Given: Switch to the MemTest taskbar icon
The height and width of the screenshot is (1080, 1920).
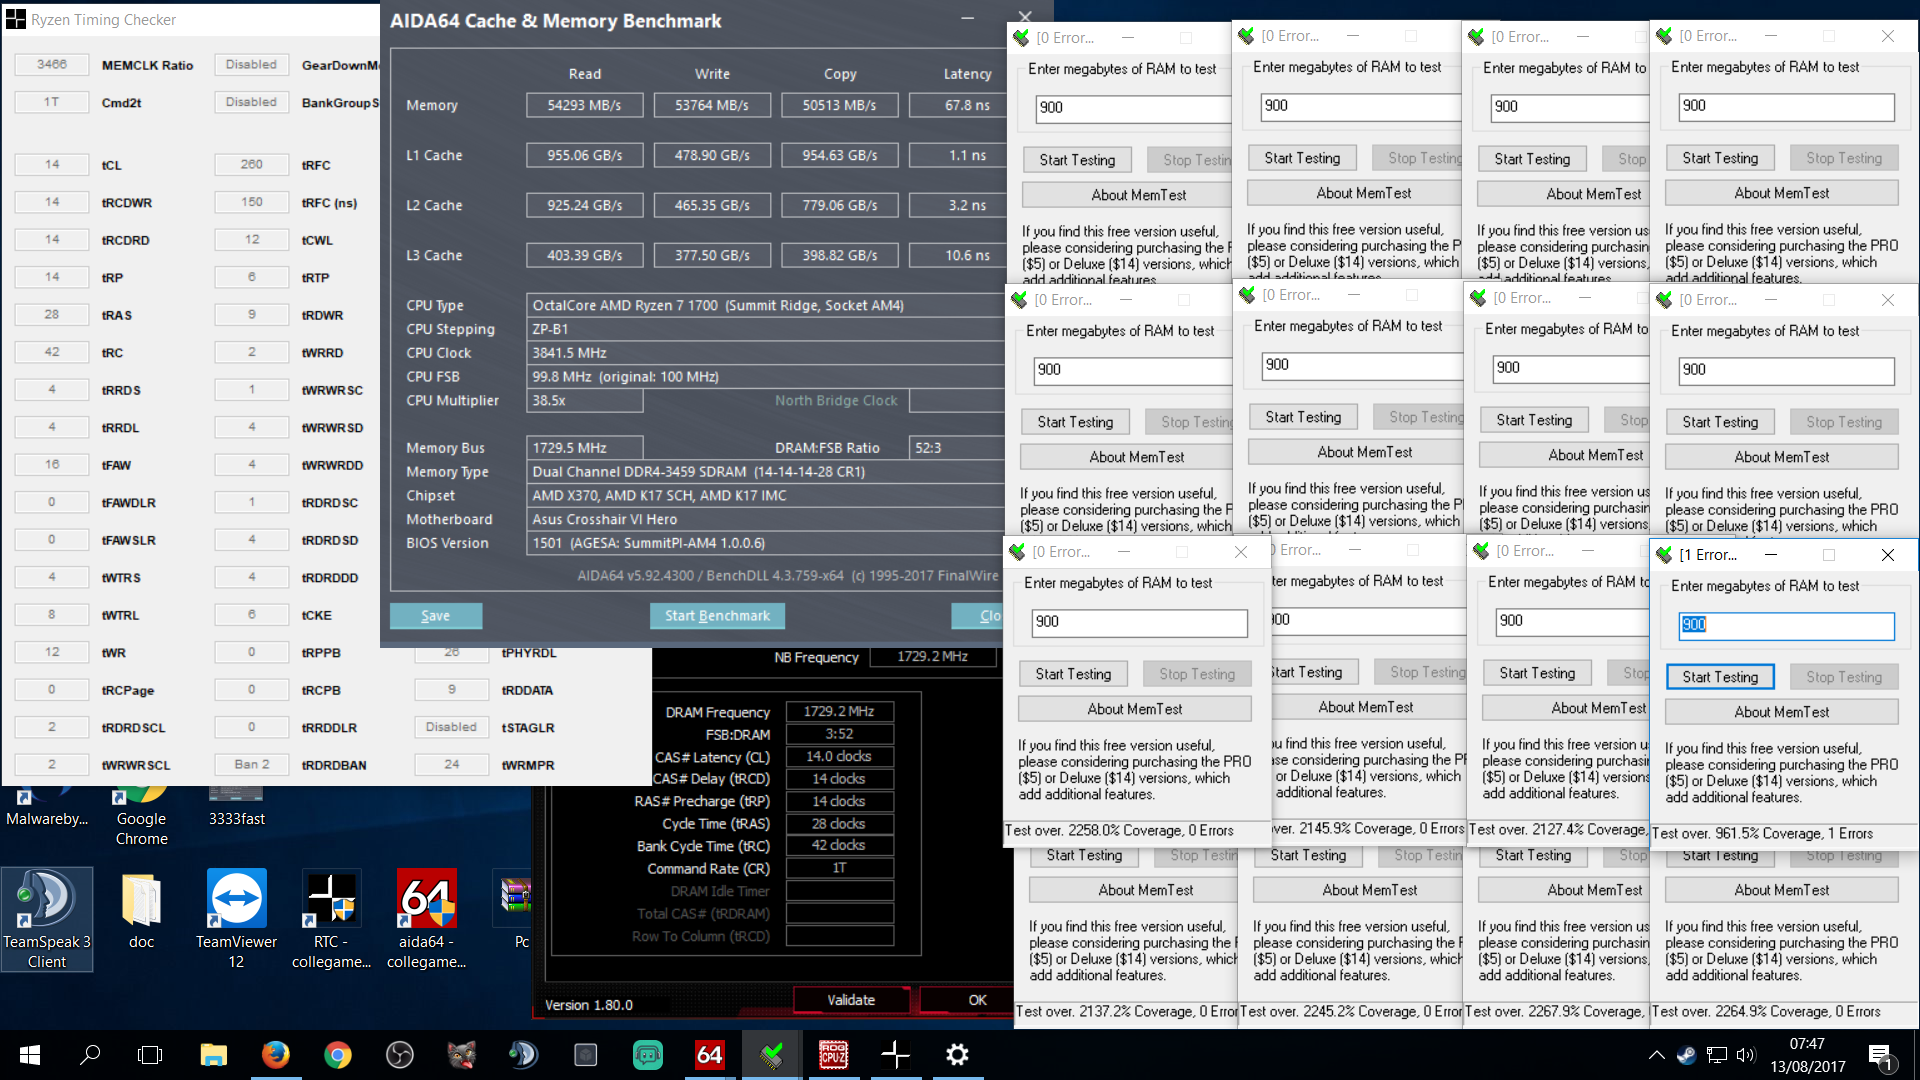Looking at the screenshot, I should point(771,1054).
